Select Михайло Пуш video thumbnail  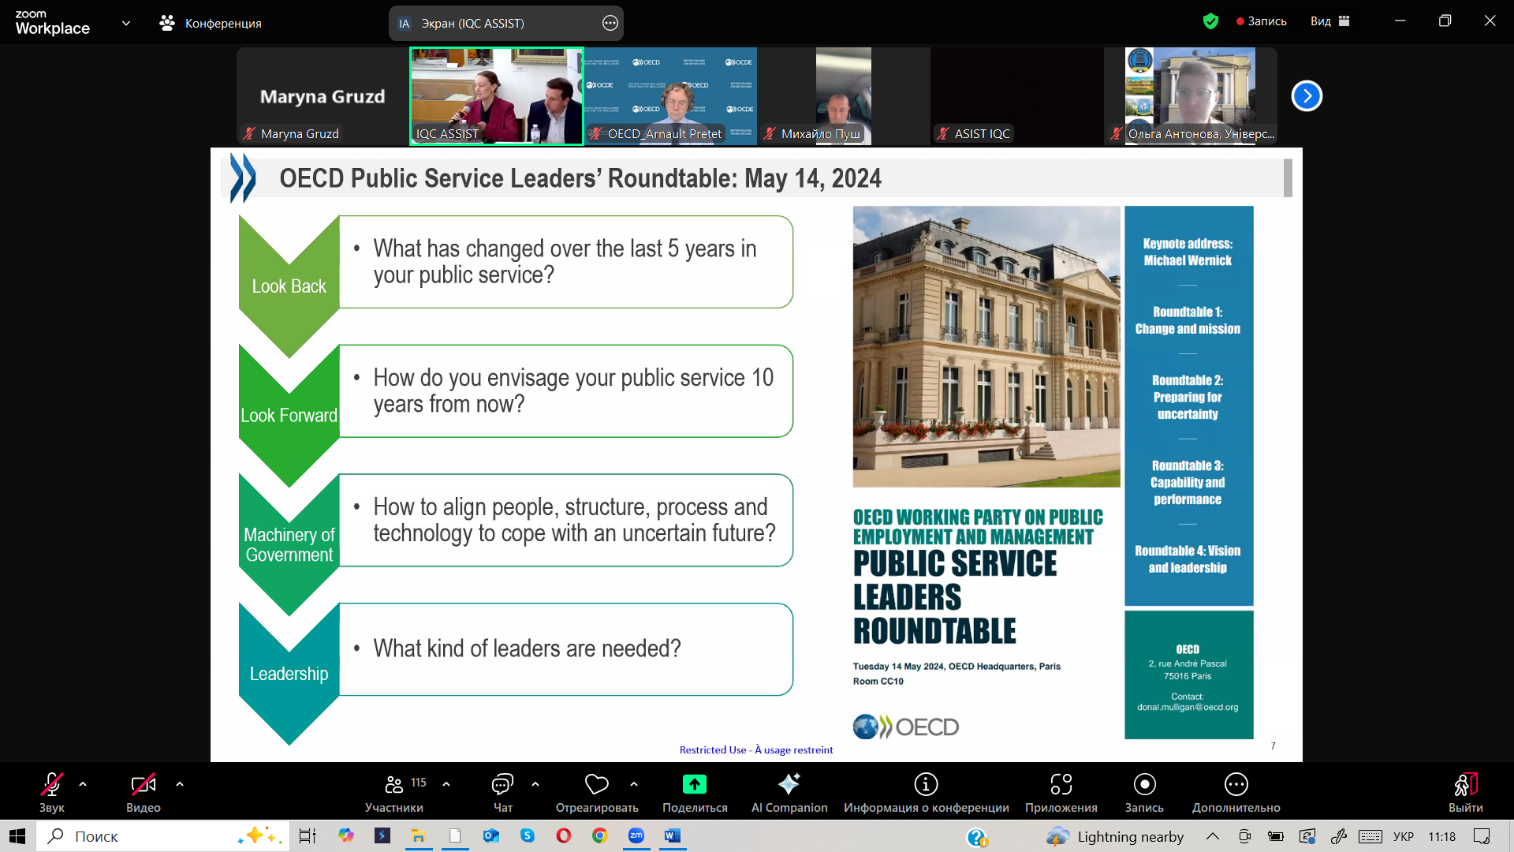(x=843, y=96)
